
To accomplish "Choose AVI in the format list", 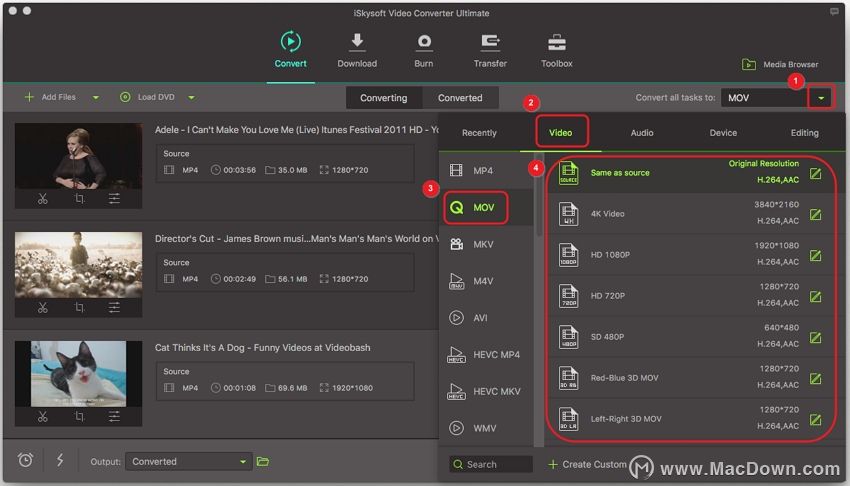I will click(486, 318).
